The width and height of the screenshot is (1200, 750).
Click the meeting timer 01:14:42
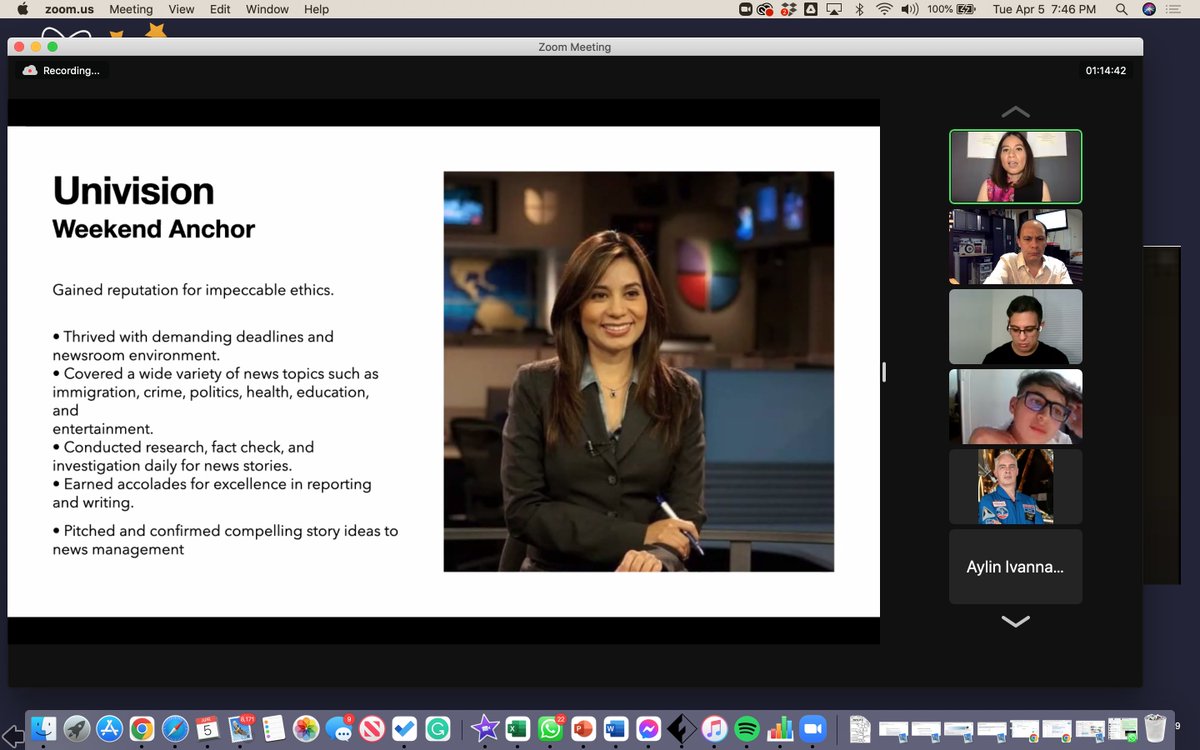point(1106,71)
